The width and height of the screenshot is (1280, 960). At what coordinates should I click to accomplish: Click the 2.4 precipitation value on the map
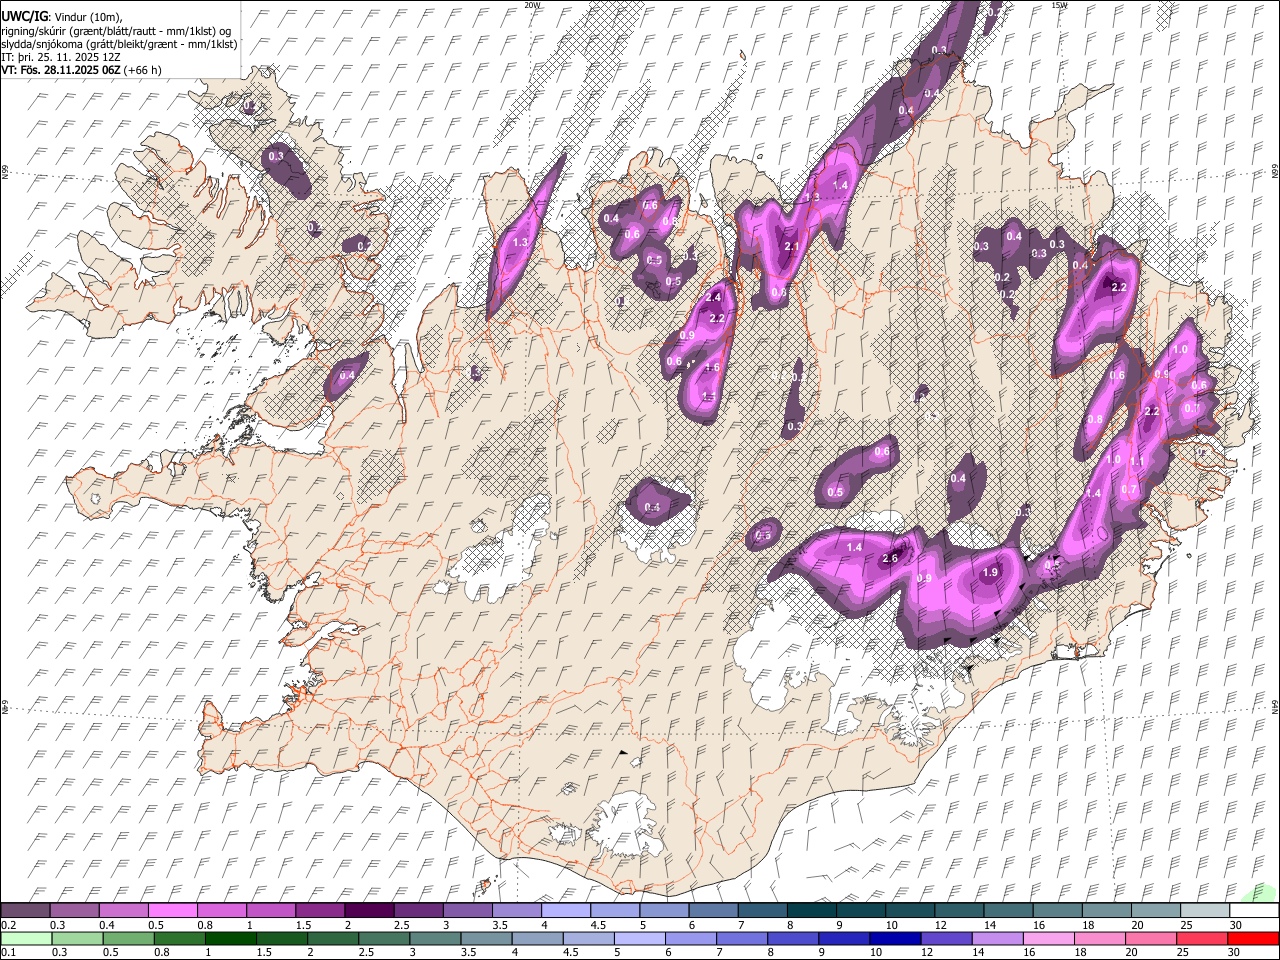[x=714, y=297]
